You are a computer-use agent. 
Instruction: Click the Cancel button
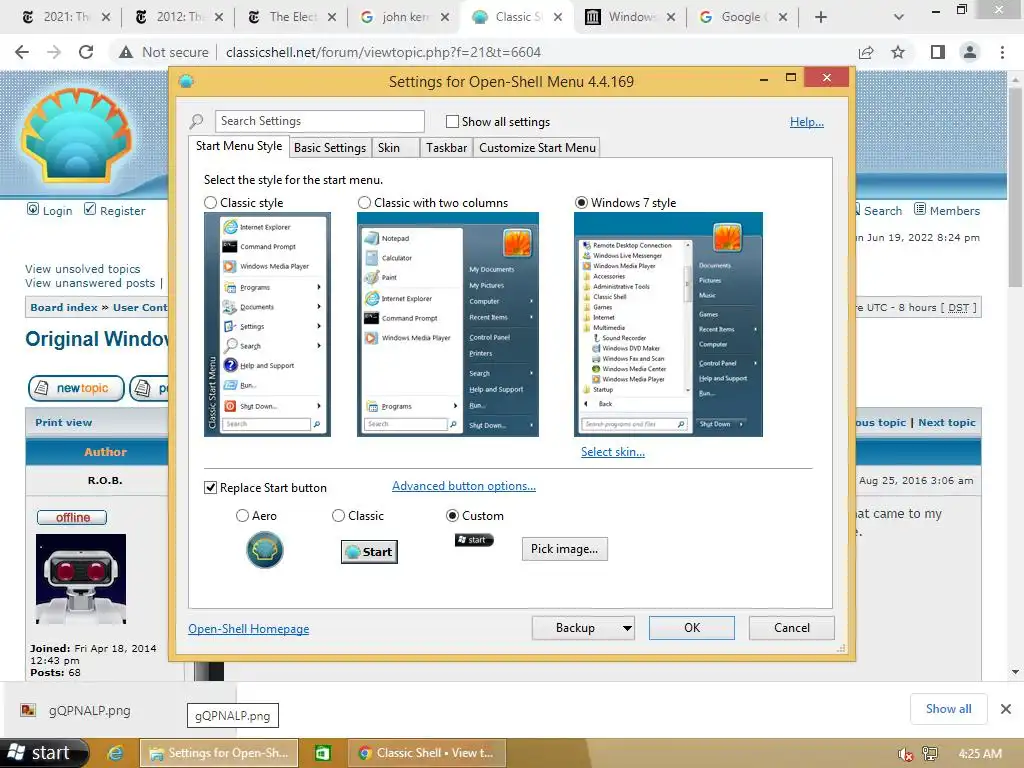792,628
